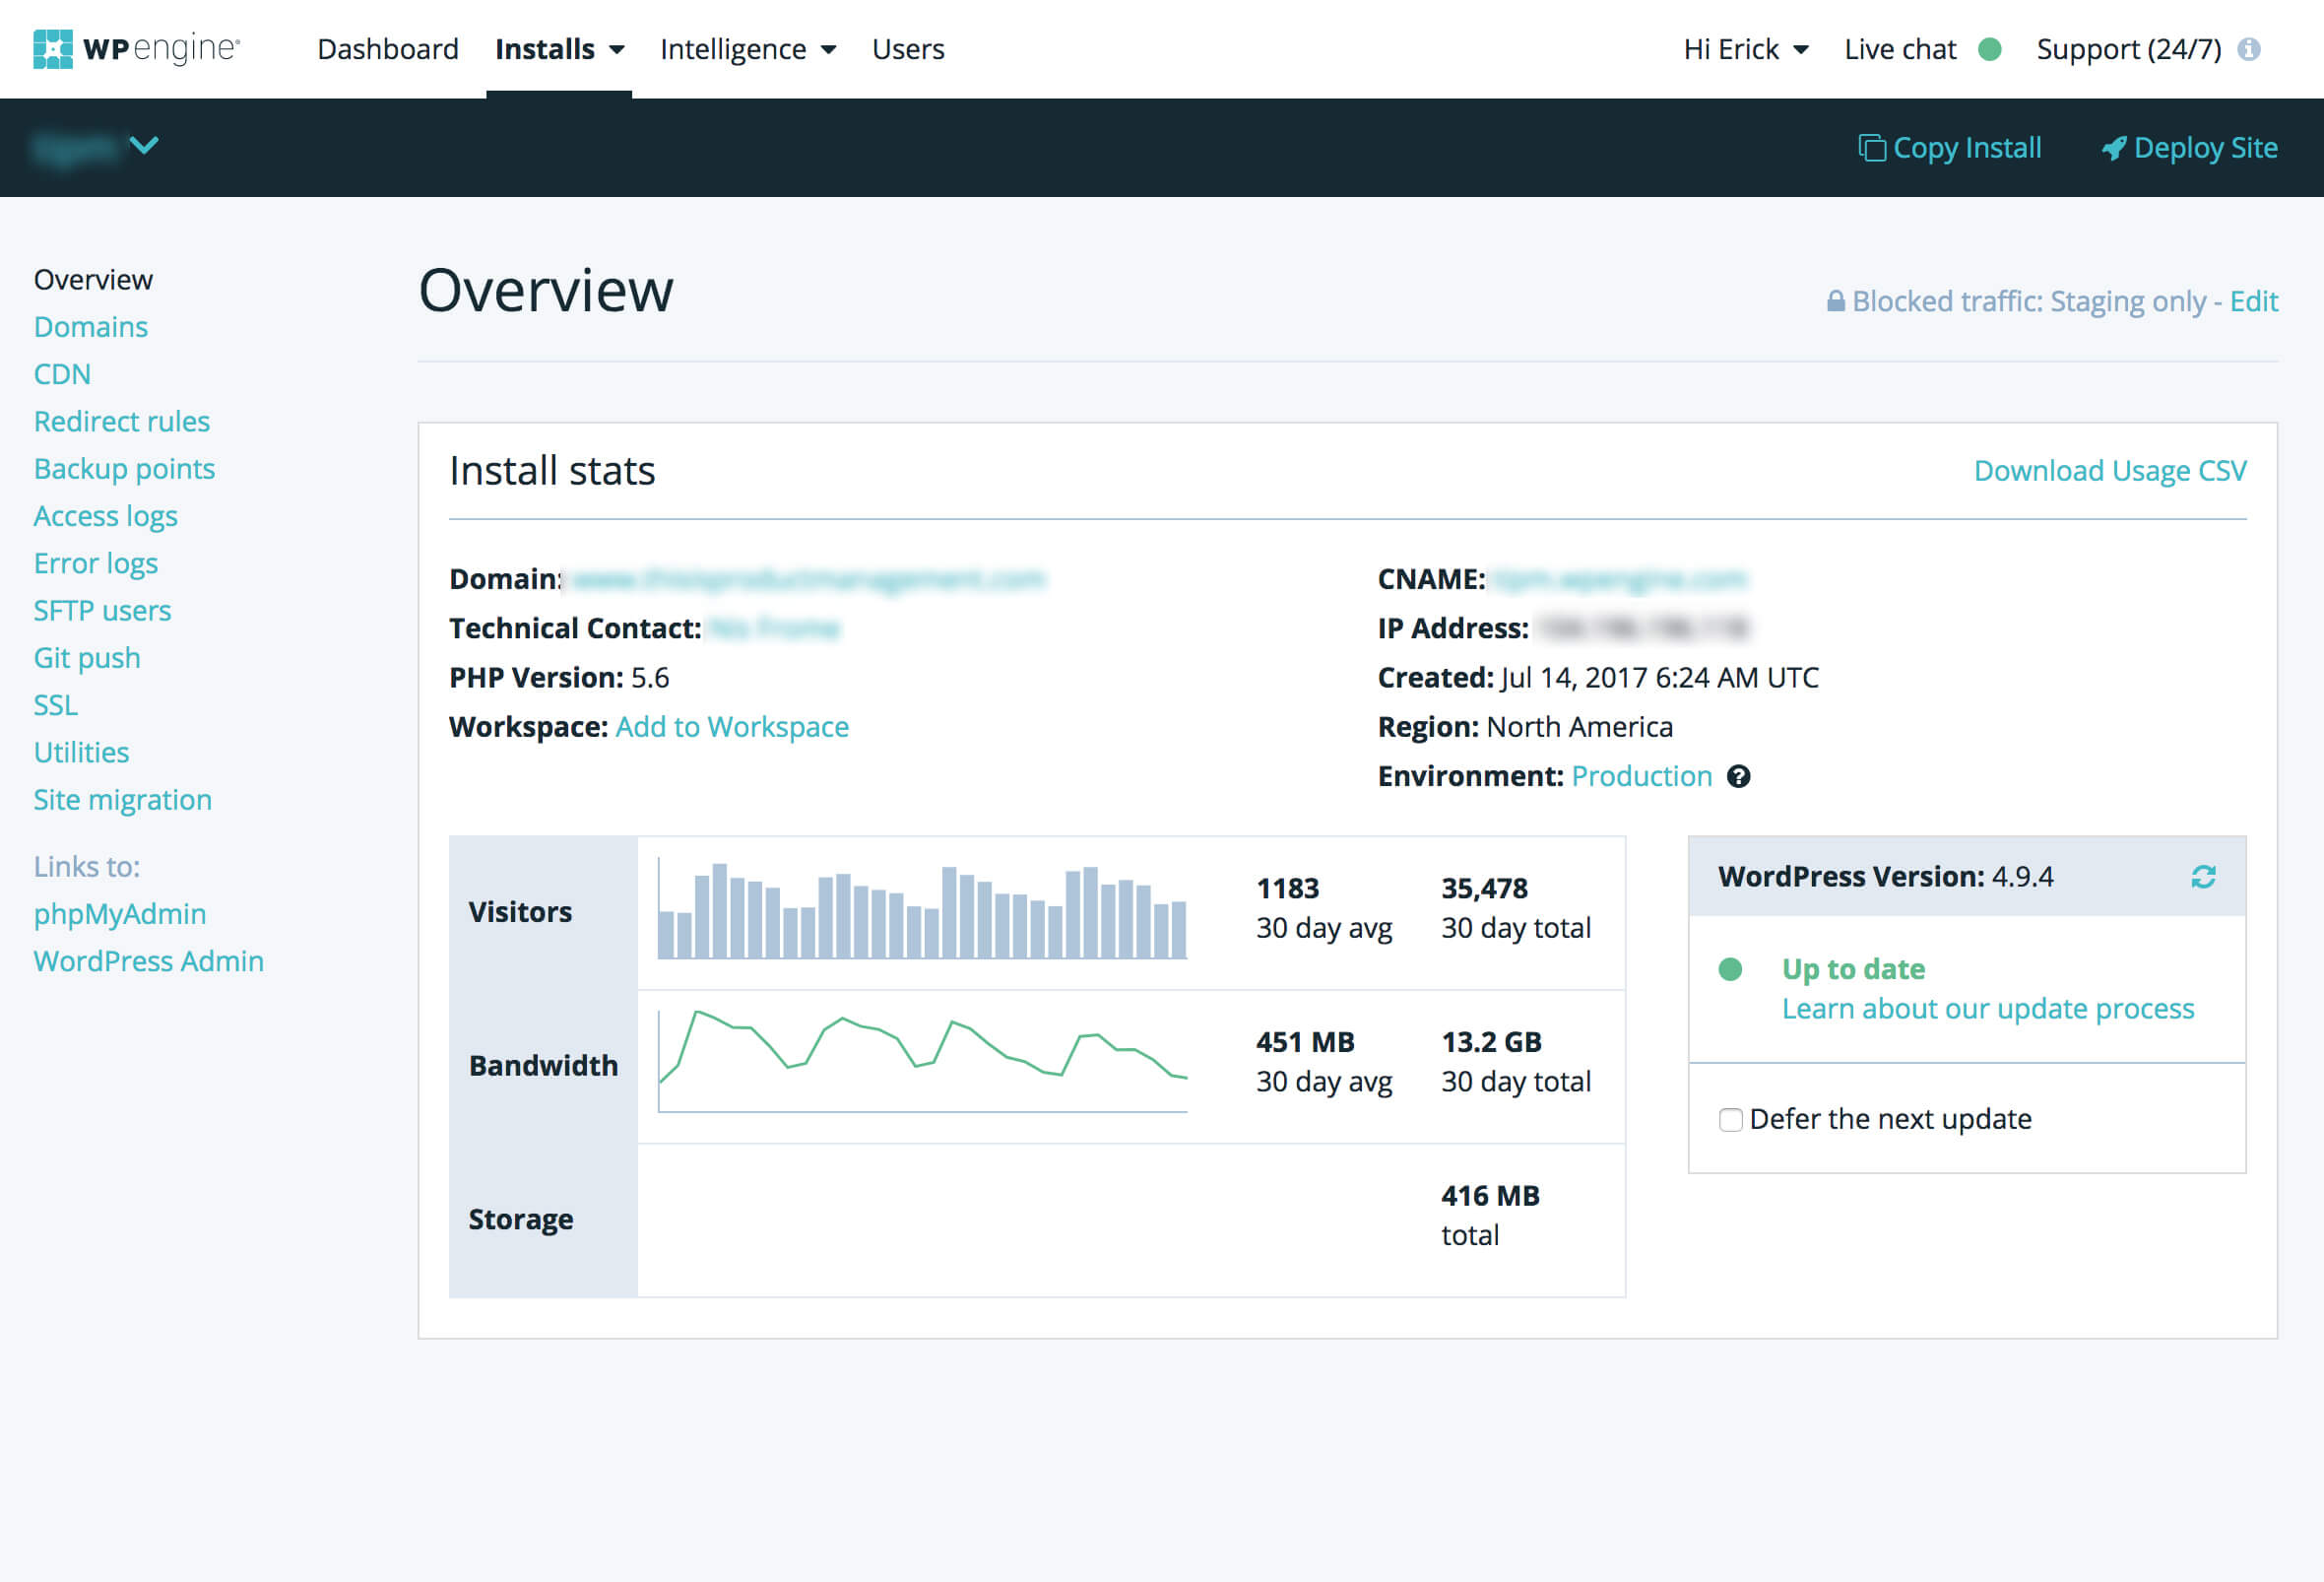Screen dimensions: 2324x1582
Task: Open the Intelligence dropdown menu
Action: (x=747, y=49)
